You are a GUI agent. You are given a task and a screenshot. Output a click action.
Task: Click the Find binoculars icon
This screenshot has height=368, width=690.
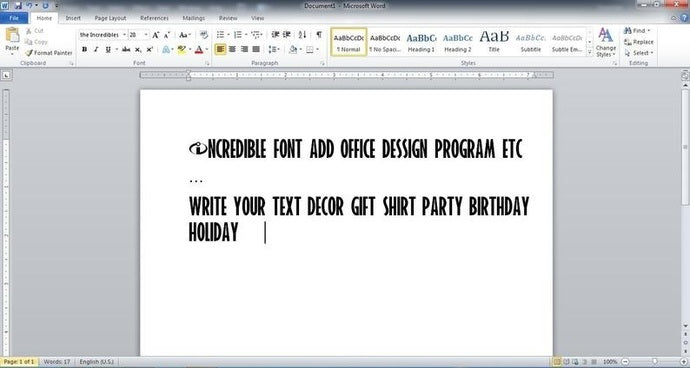[x=628, y=30]
